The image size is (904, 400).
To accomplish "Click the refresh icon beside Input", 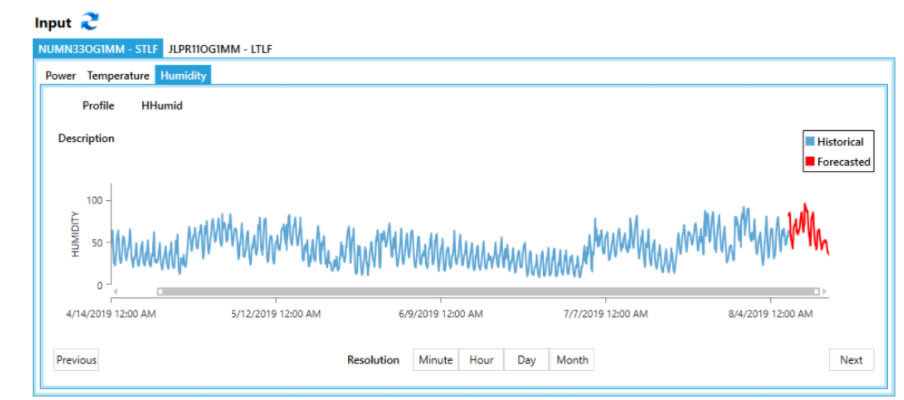I will tap(90, 22).
